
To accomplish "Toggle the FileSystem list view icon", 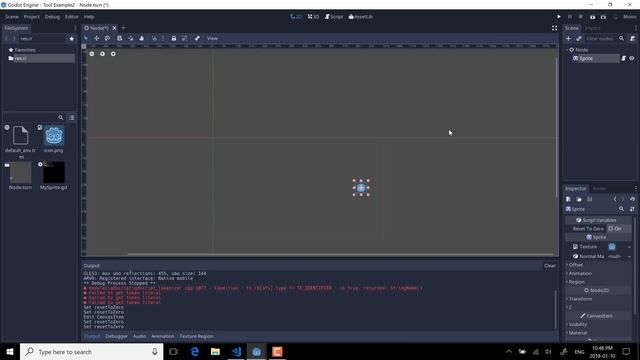I will pyautogui.click(x=71, y=118).
